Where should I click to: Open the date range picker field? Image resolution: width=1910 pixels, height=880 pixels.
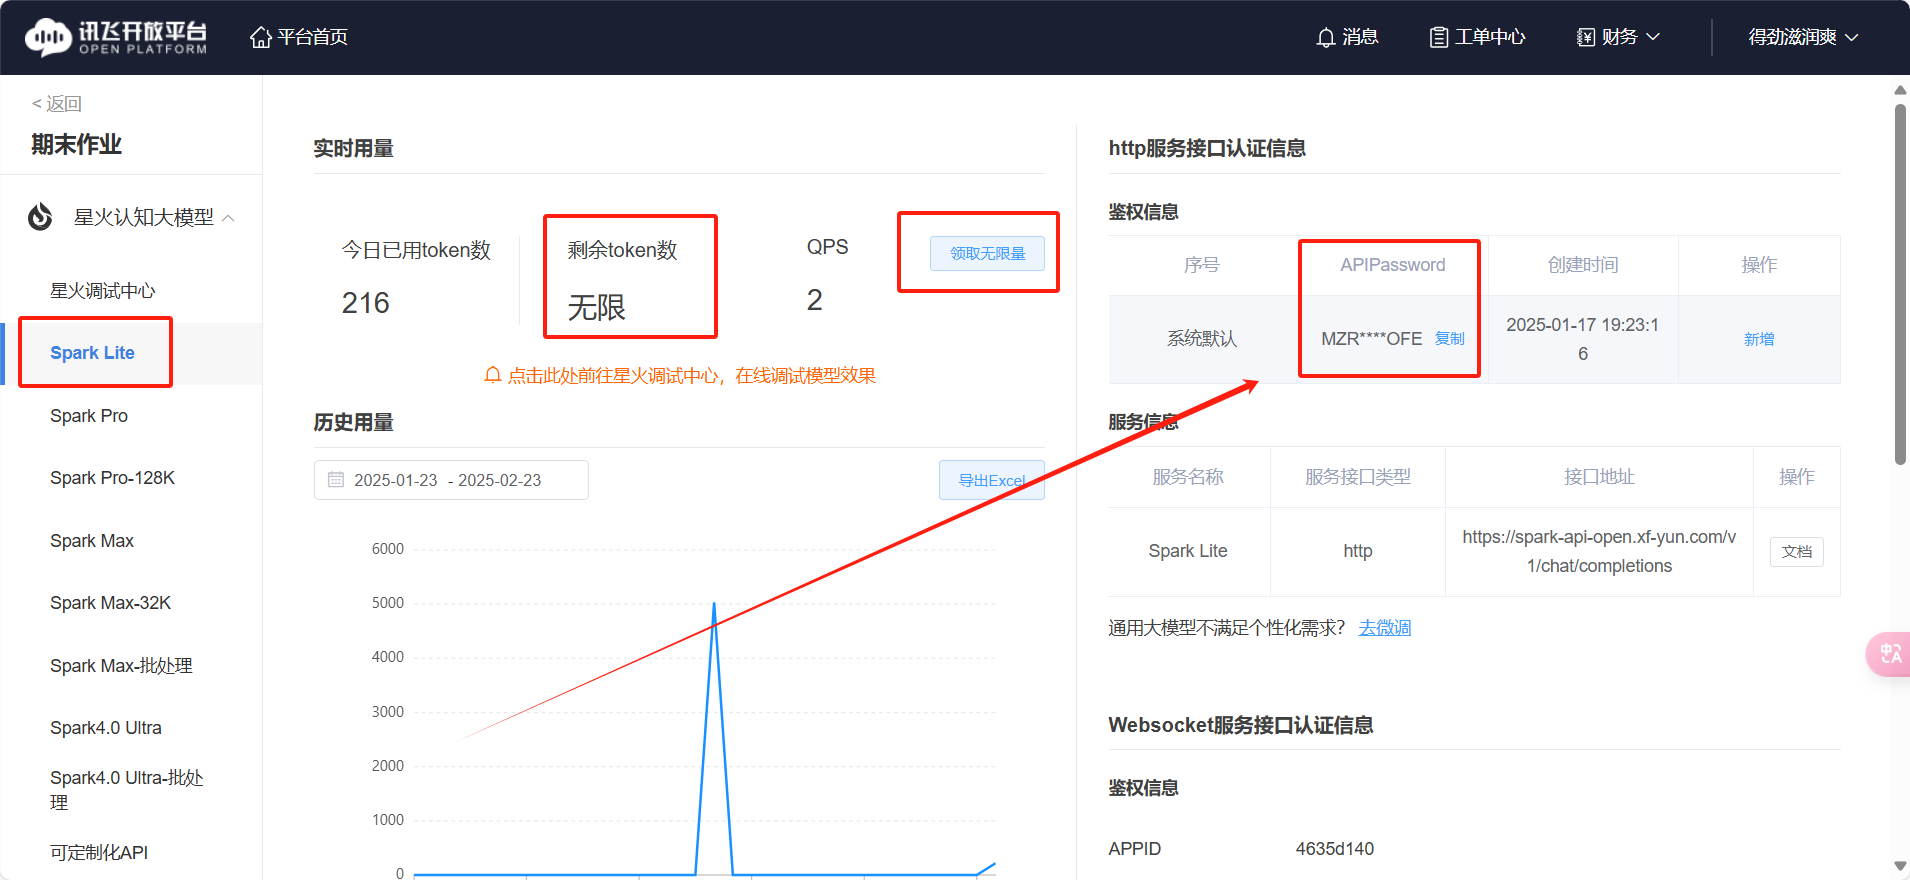tap(451, 480)
